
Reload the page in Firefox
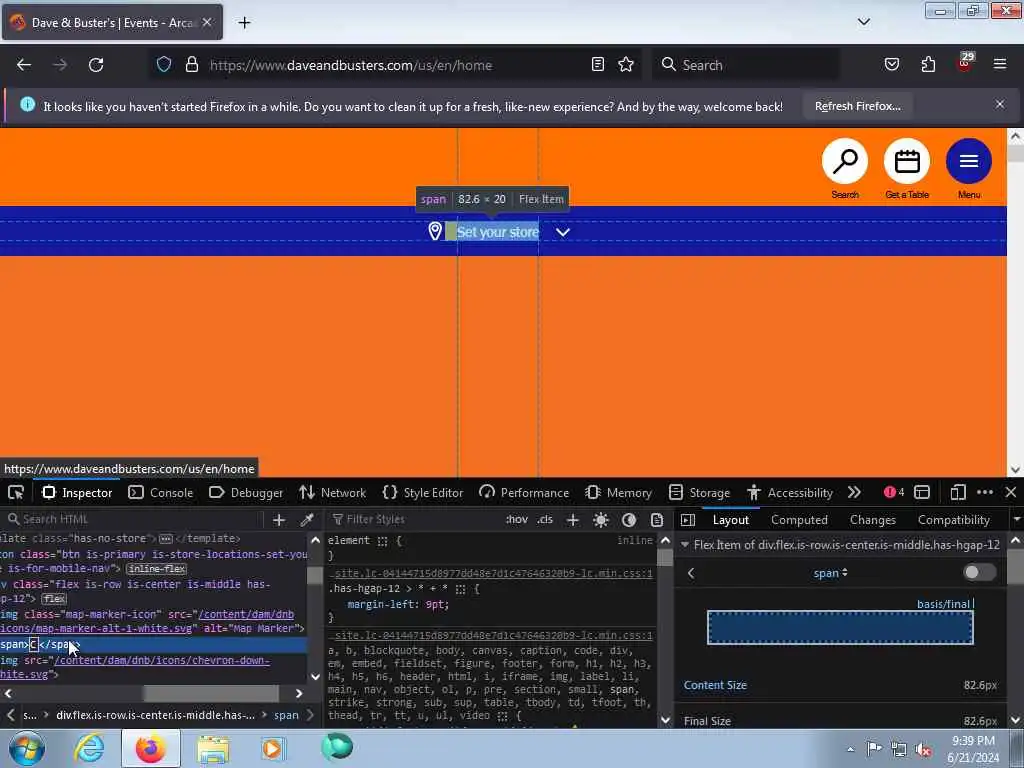pyautogui.click(x=96, y=65)
